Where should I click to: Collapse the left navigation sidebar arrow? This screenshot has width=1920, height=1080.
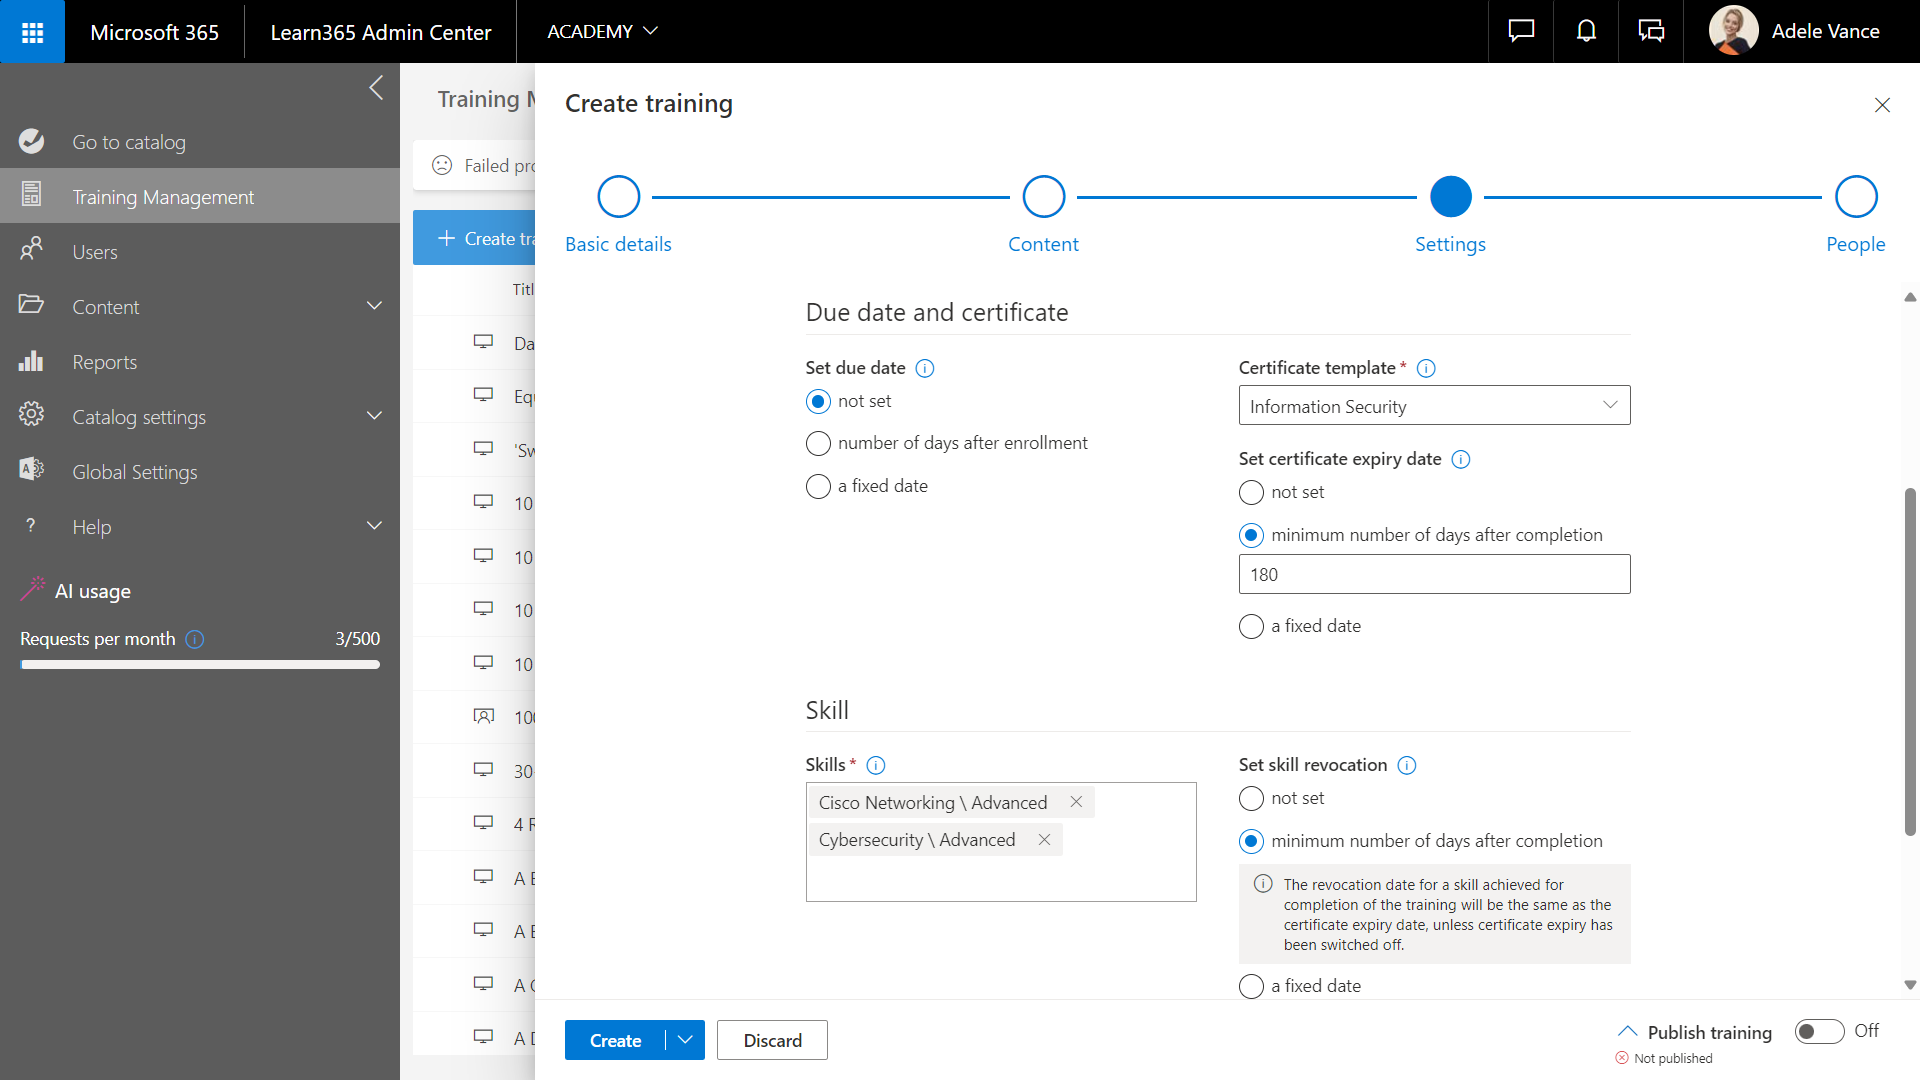[376, 88]
